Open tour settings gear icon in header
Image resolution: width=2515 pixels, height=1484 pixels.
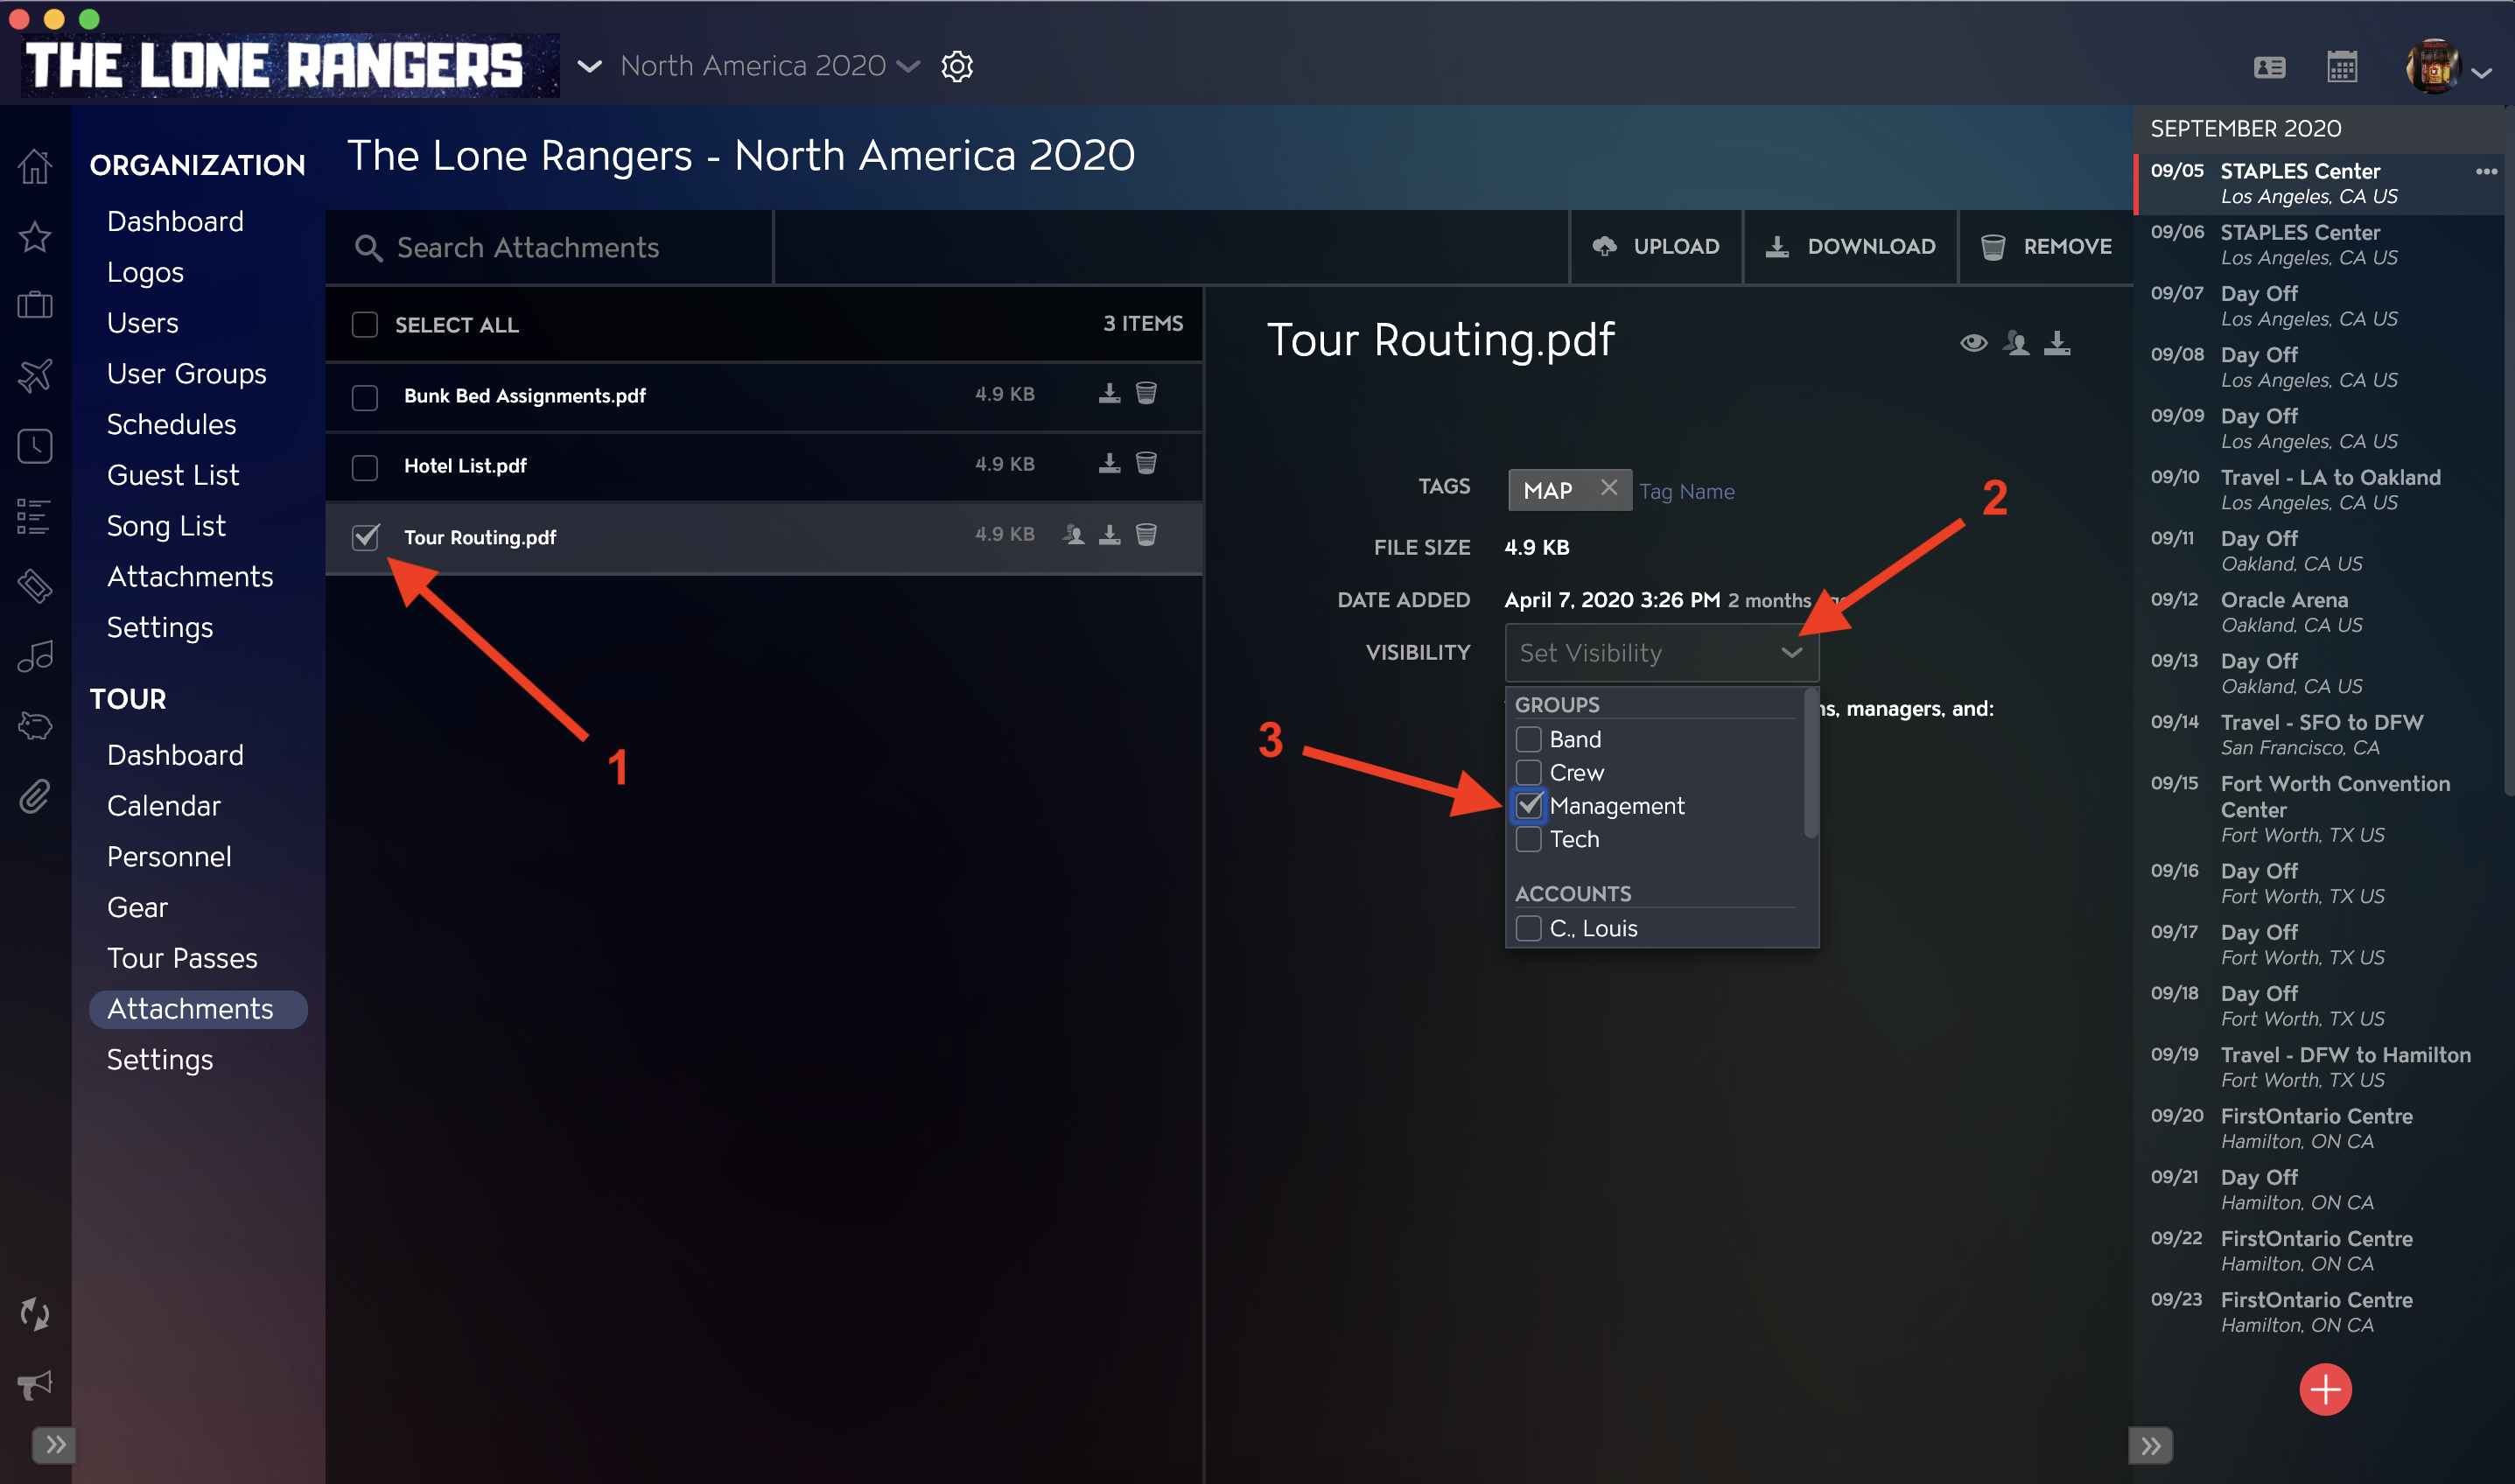point(957,66)
